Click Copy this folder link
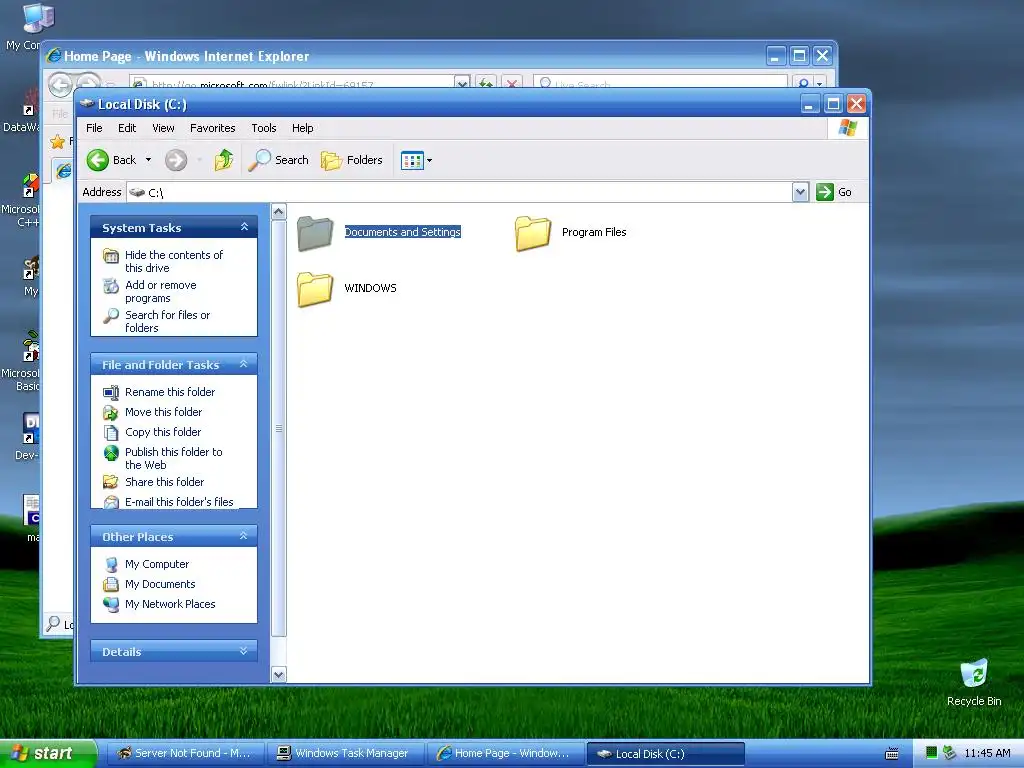 point(163,432)
